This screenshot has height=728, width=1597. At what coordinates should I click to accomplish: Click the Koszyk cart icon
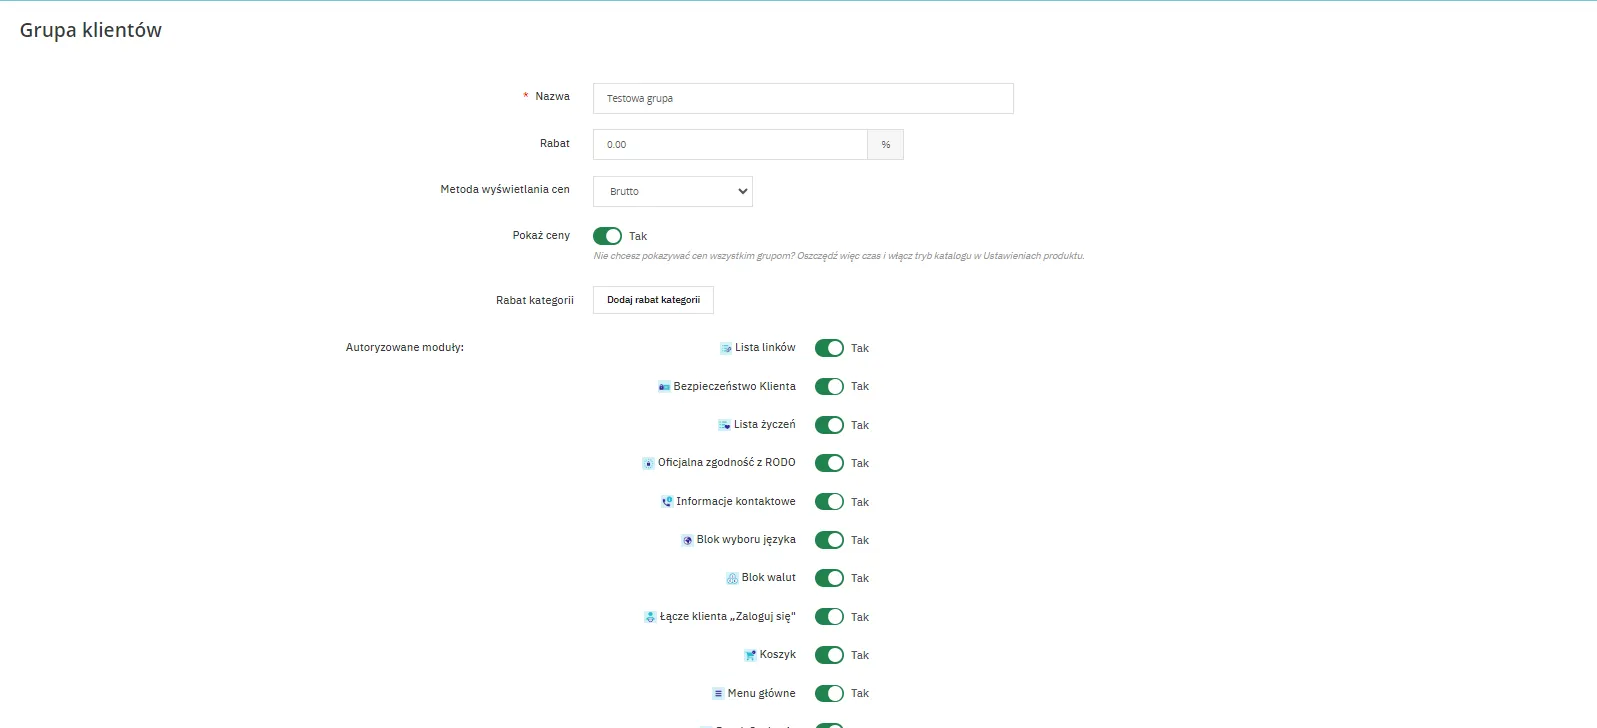click(750, 655)
